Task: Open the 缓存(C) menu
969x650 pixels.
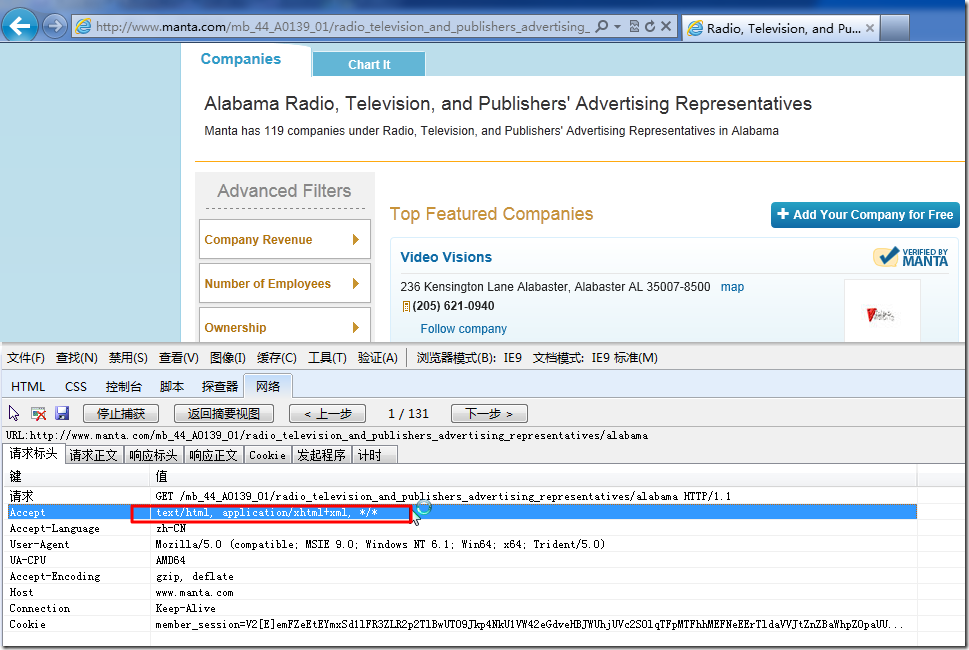Action: pyautogui.click(x=276, y=358)
